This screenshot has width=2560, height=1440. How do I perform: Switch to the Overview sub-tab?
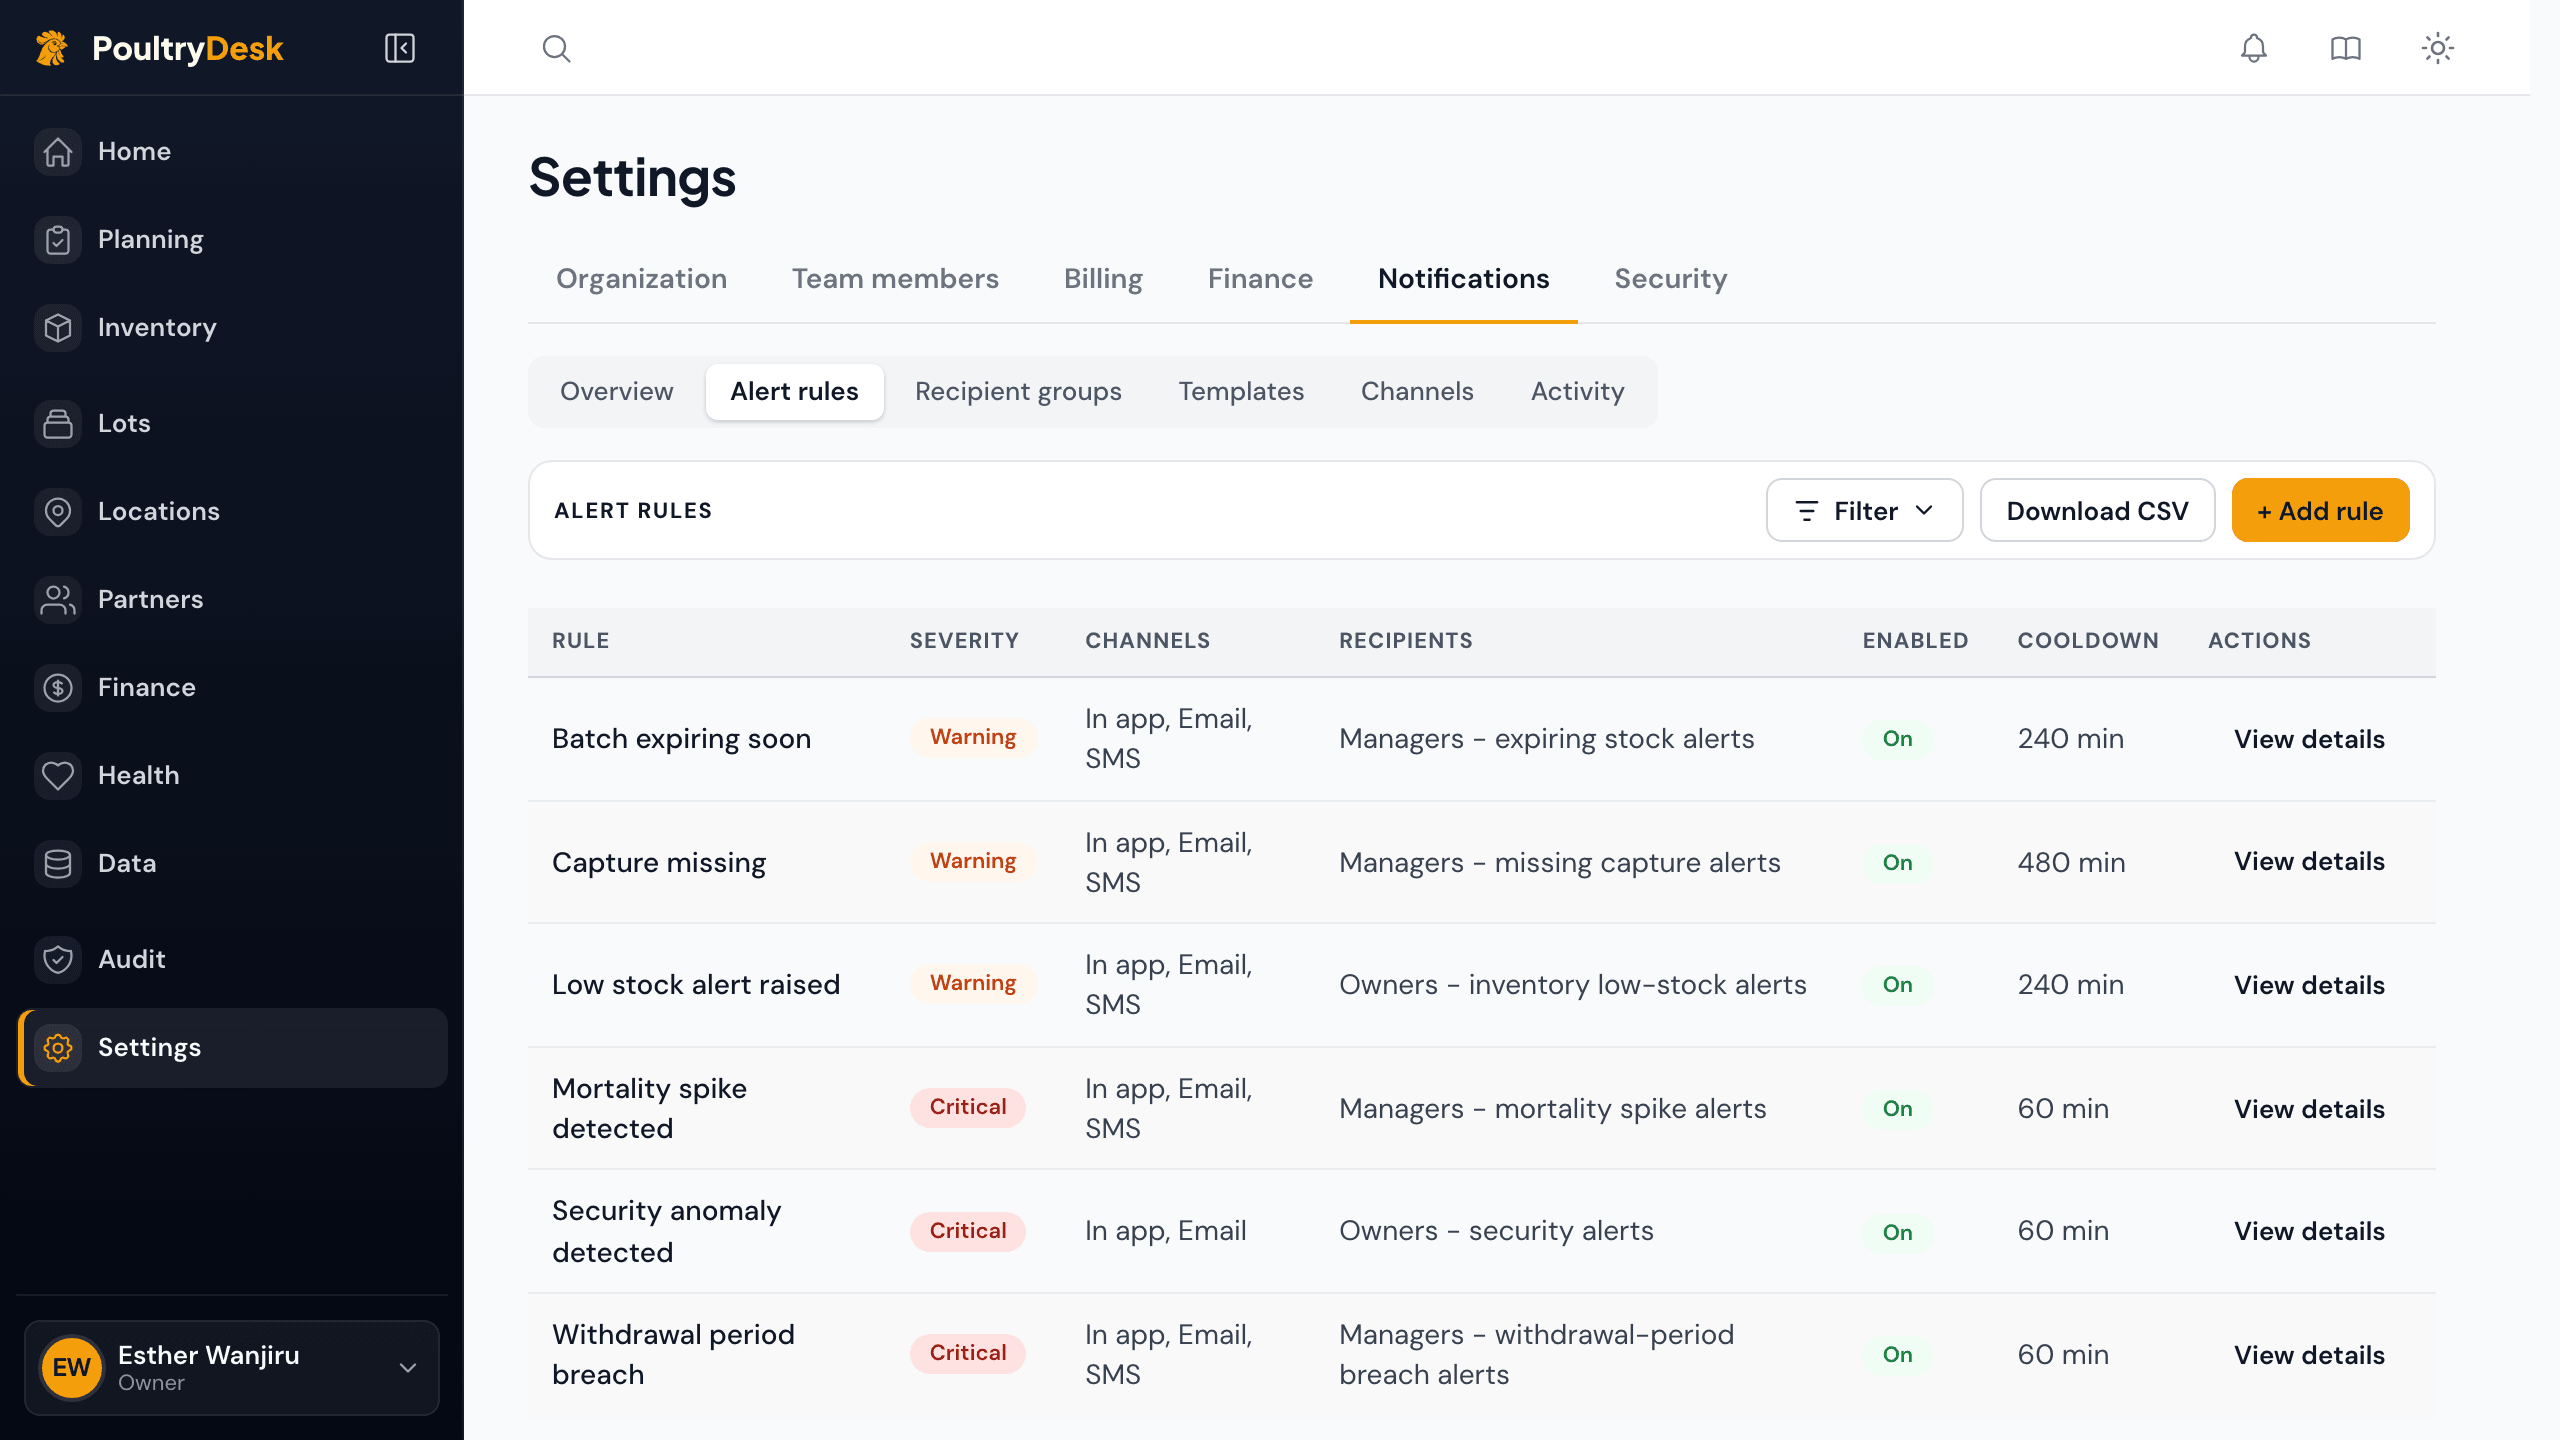(x=616, y=392)
